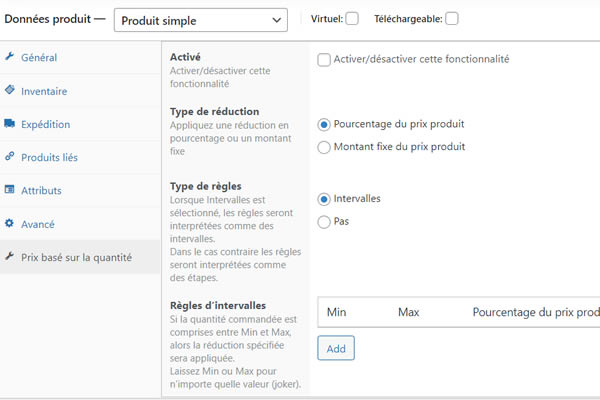
Task: Tick the Téléchargeable checkbox
Action: [452, 18]
